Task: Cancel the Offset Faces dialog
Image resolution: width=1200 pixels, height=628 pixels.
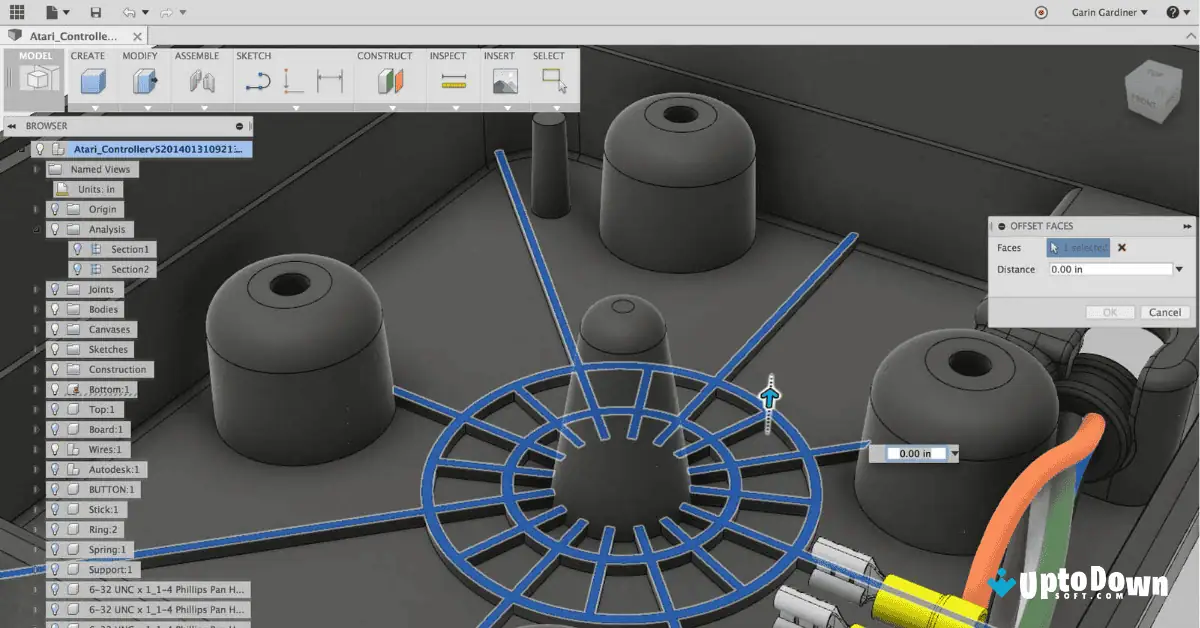Action: click(x=1164, y=312)
